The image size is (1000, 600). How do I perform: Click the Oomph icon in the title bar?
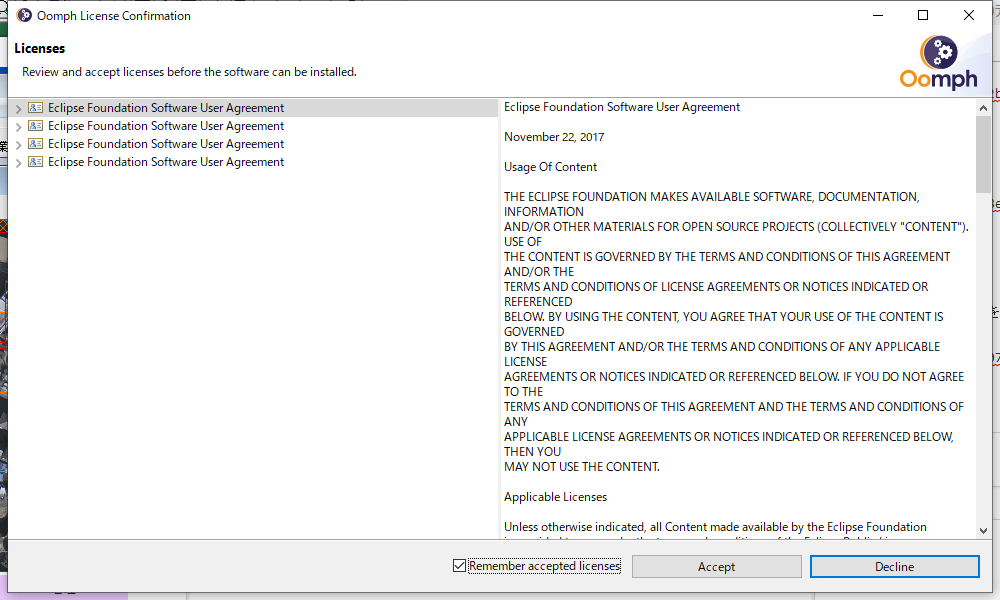point(25,15)
